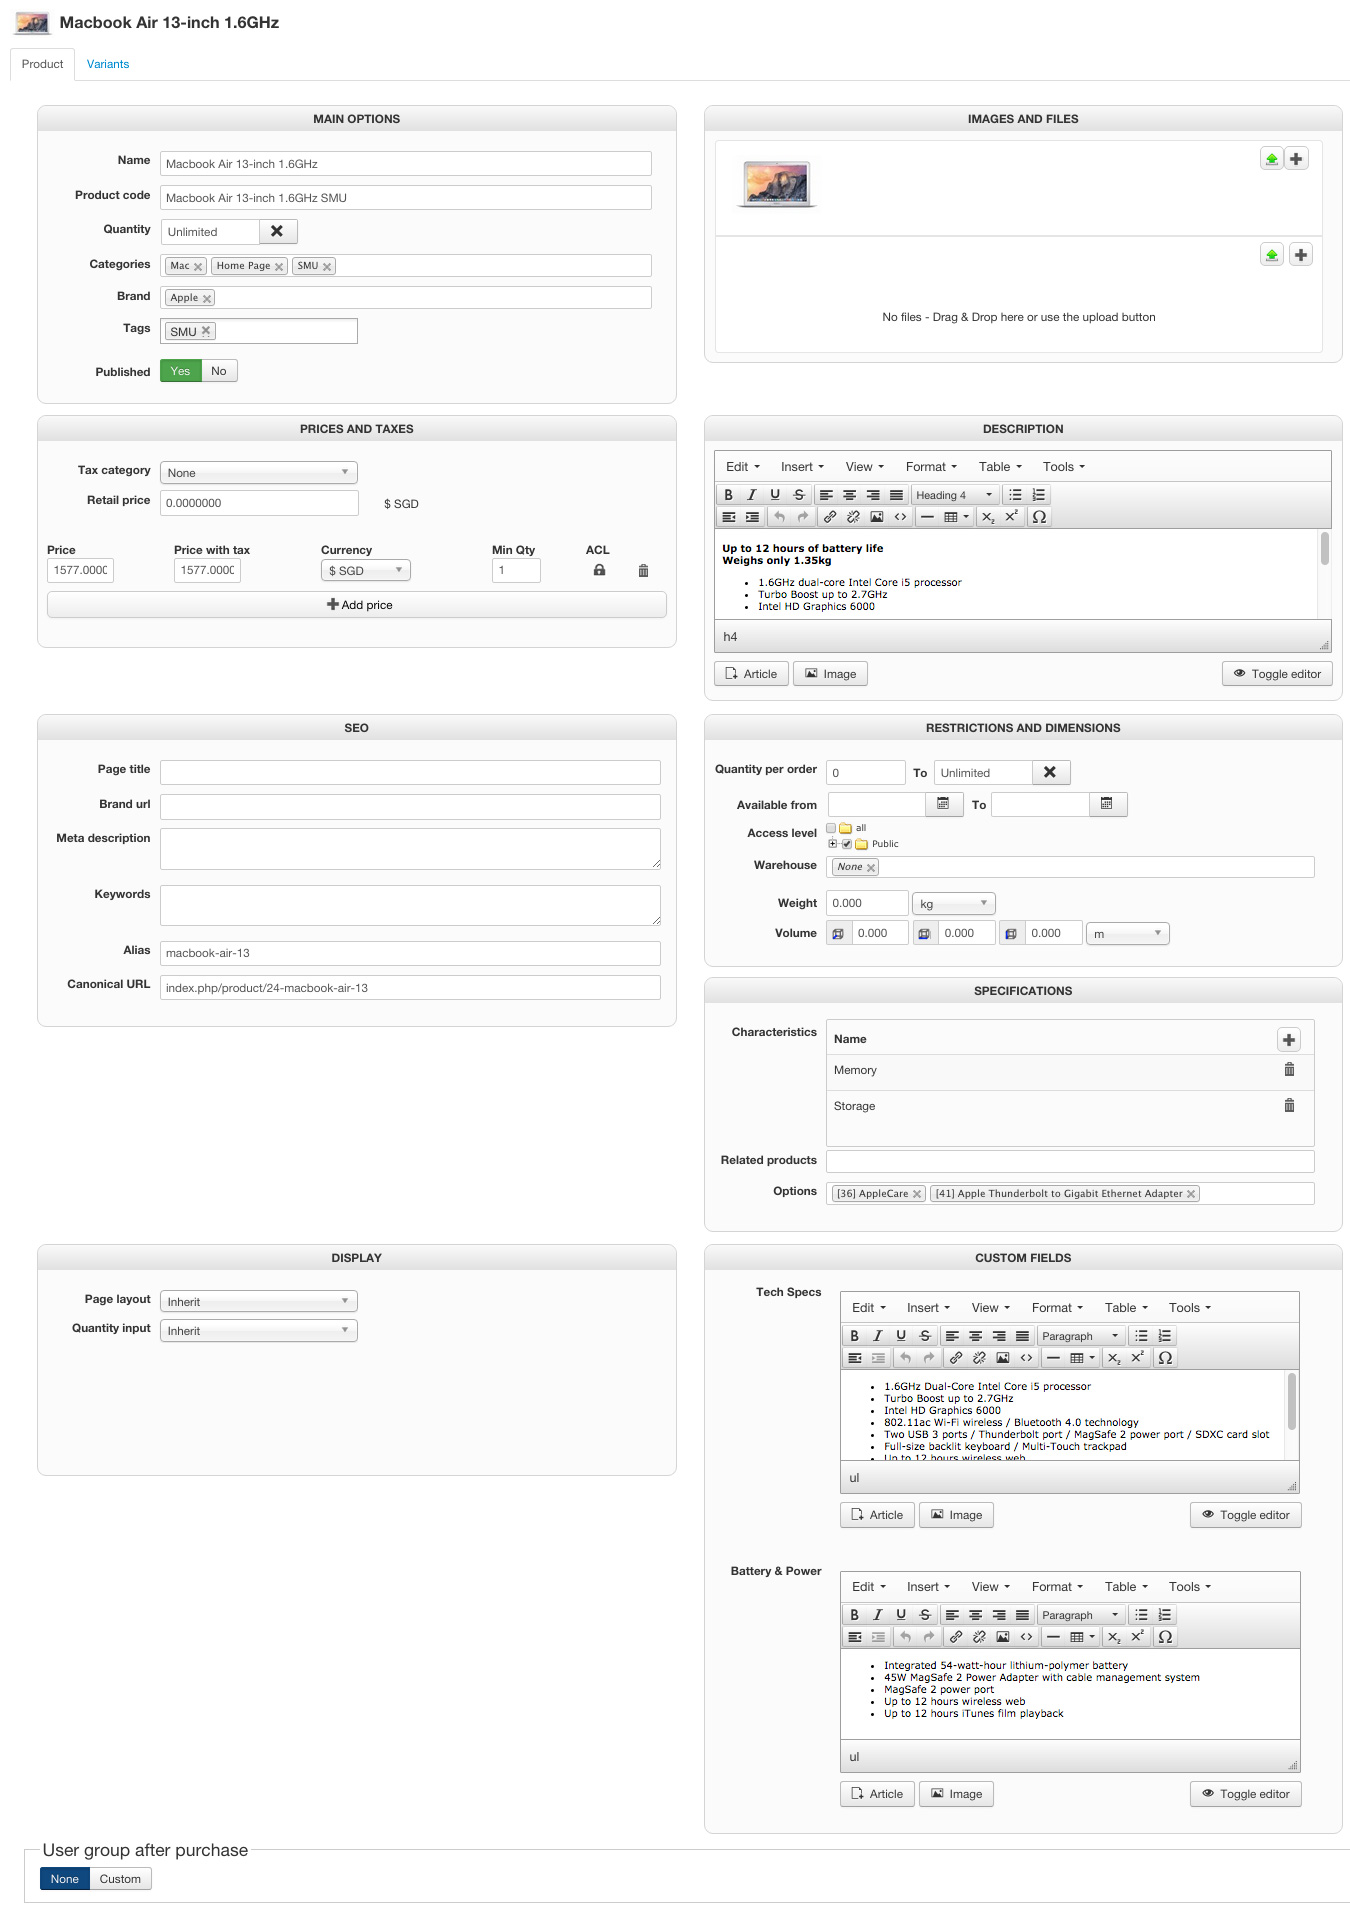This screenshot has height=1921, width=1350.
Task: Open the volume unit m dropdown
Action: click(1128, 933)
